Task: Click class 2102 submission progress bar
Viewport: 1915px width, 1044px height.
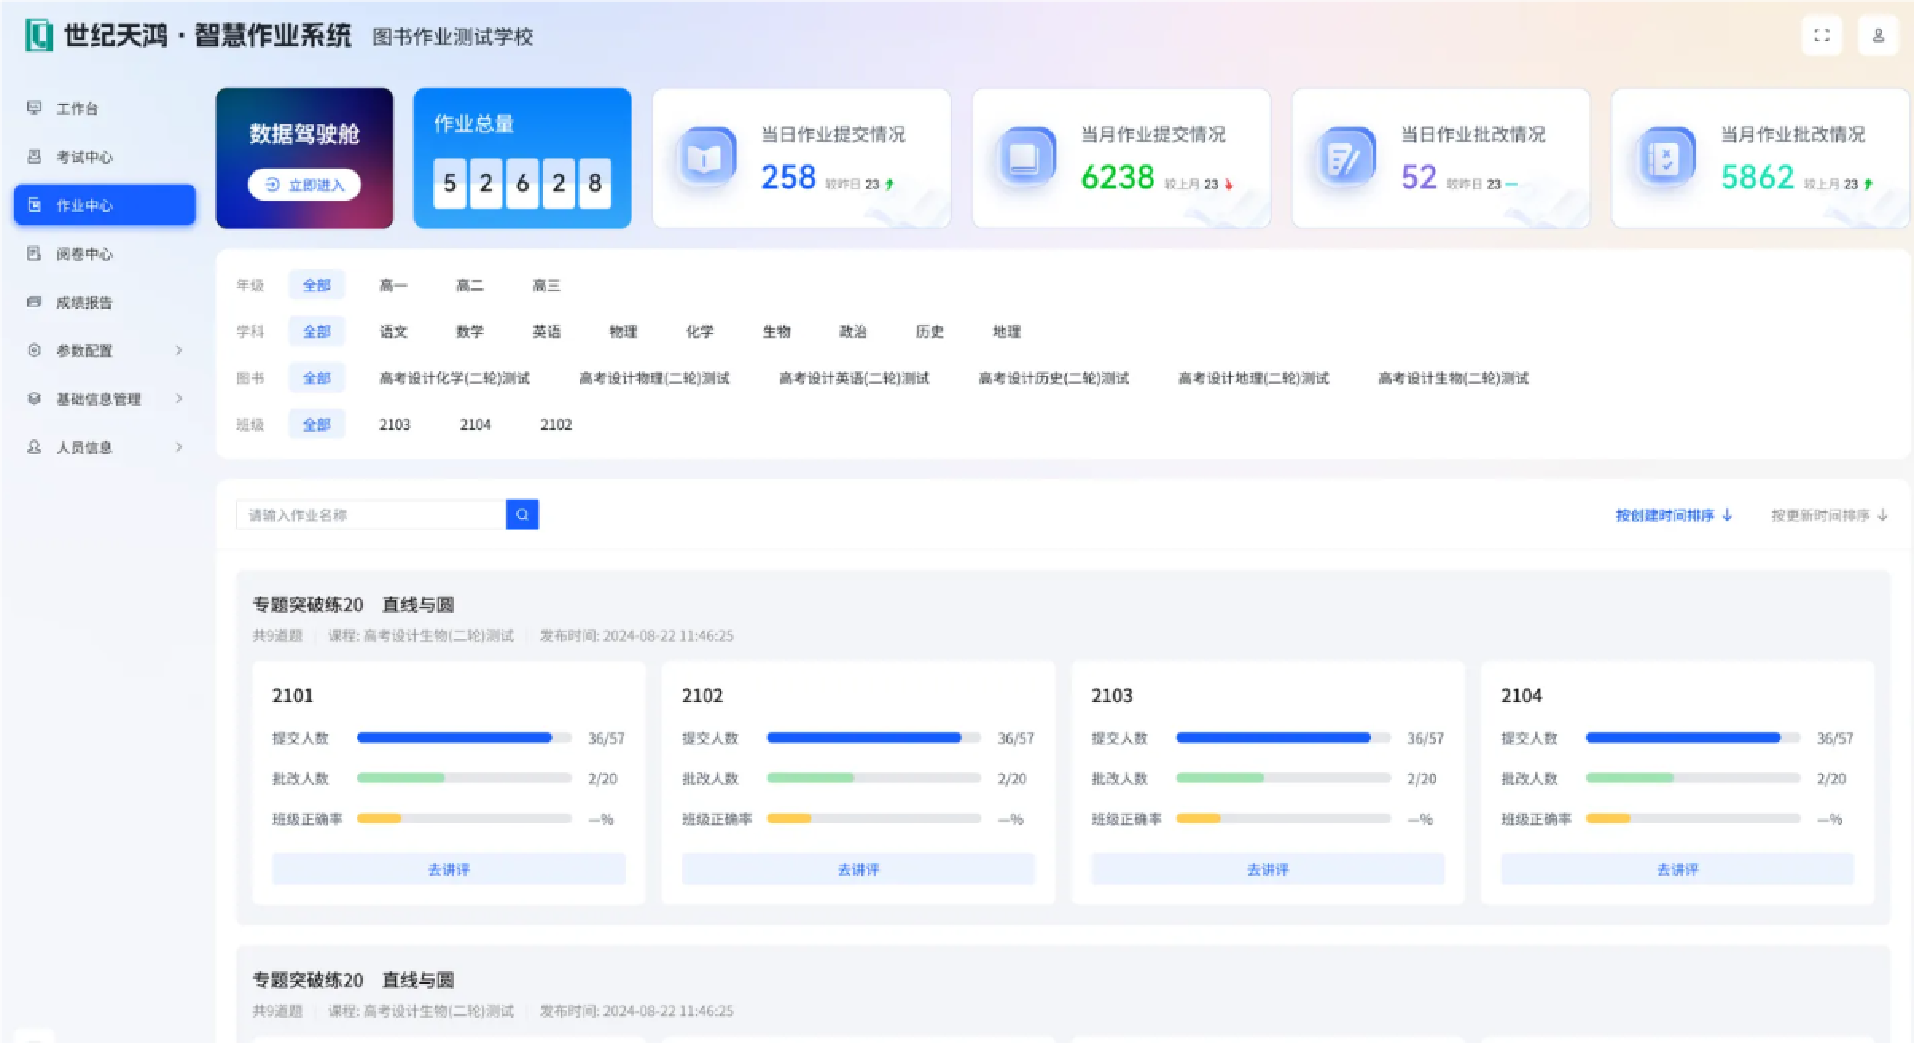Action: (x=871, y=738)
